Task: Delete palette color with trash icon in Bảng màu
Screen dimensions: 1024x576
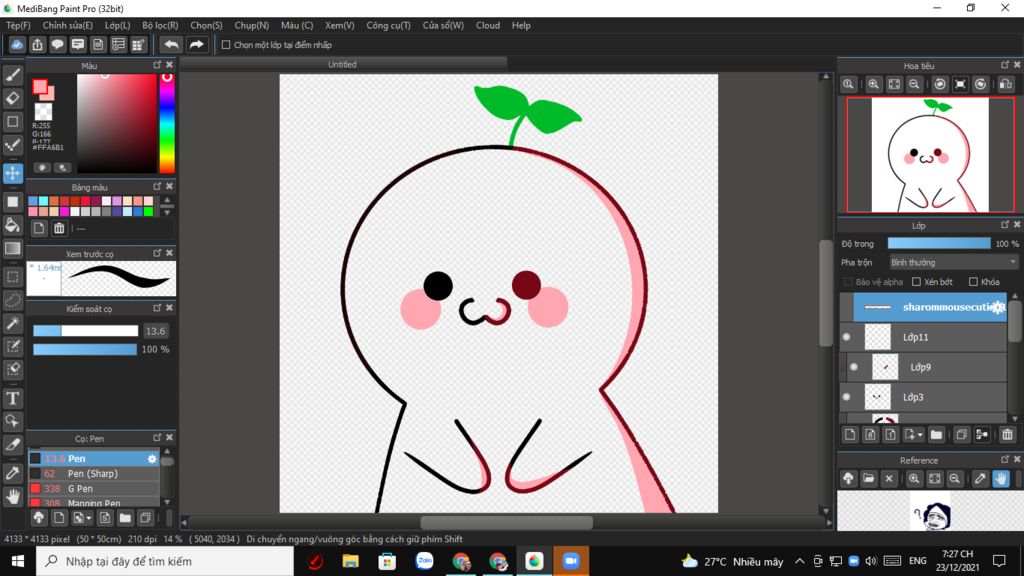Action: (59, 228)
